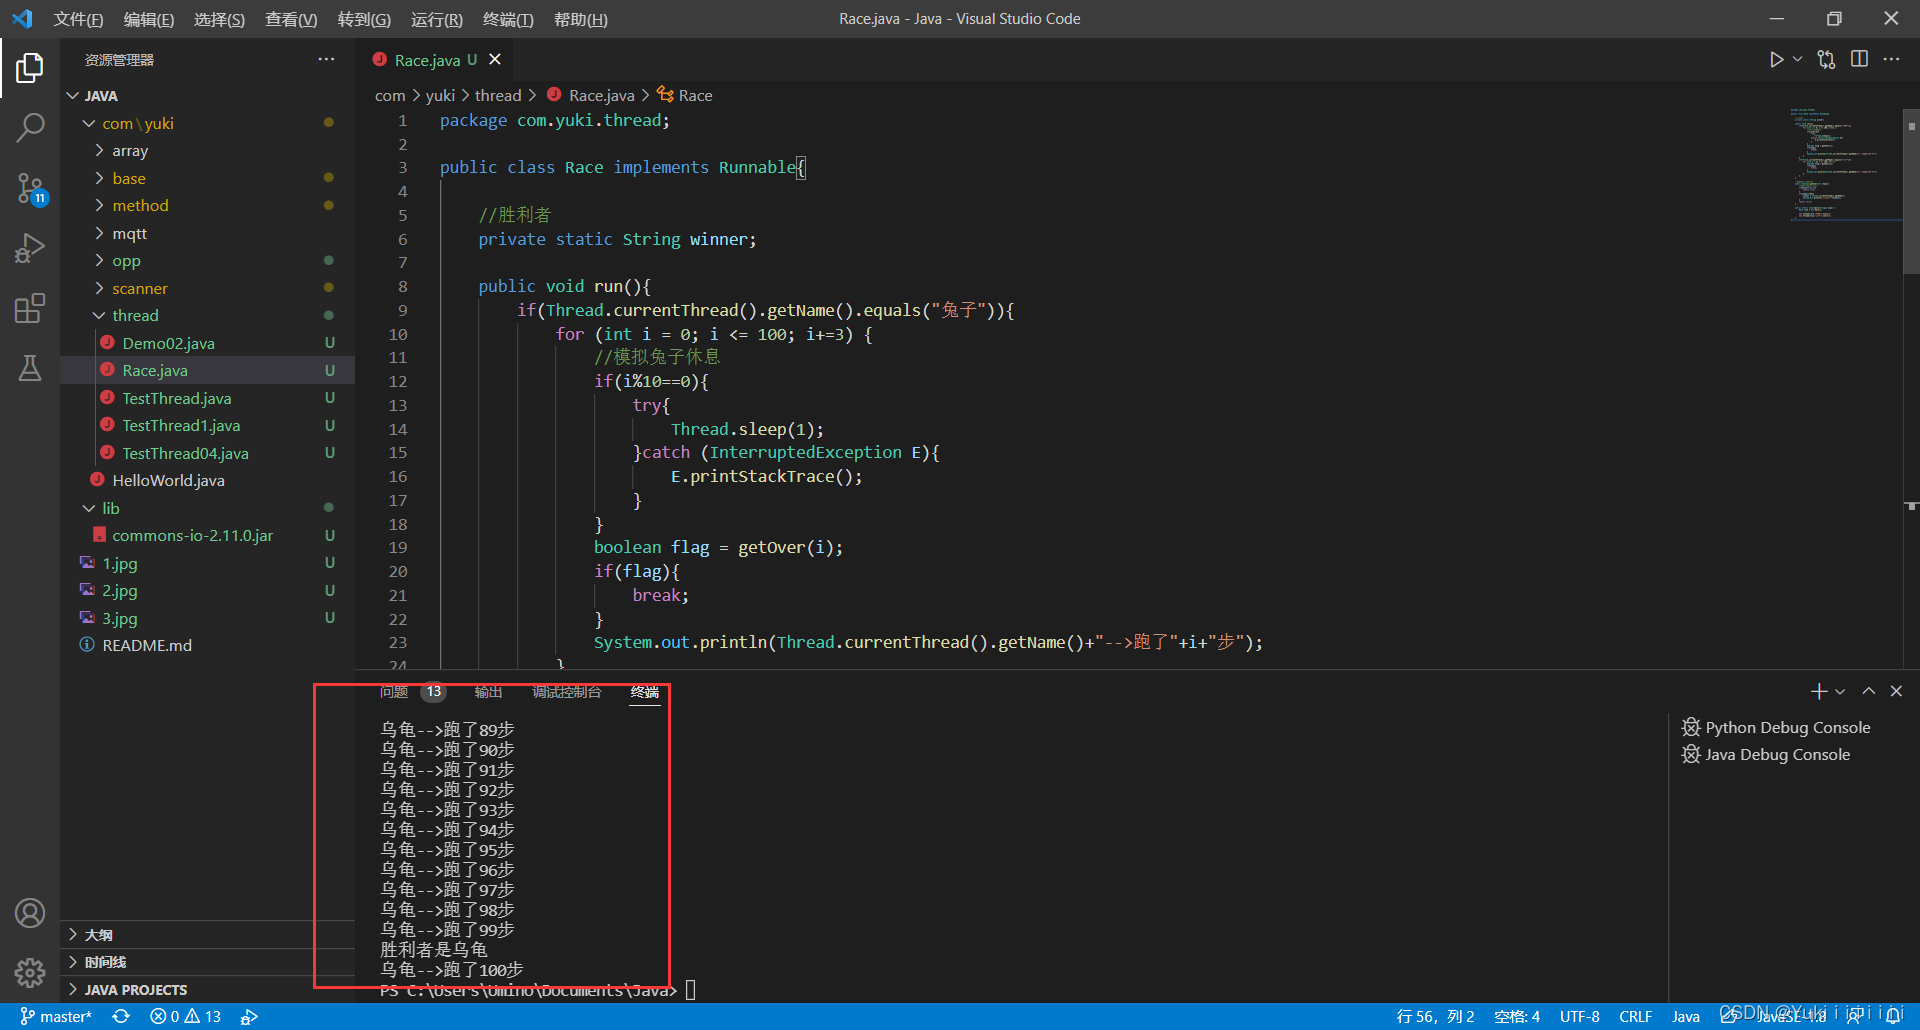Expand the 大纲 outline section
This screenshot has height=1030, width=1920.
coord(207,935)
